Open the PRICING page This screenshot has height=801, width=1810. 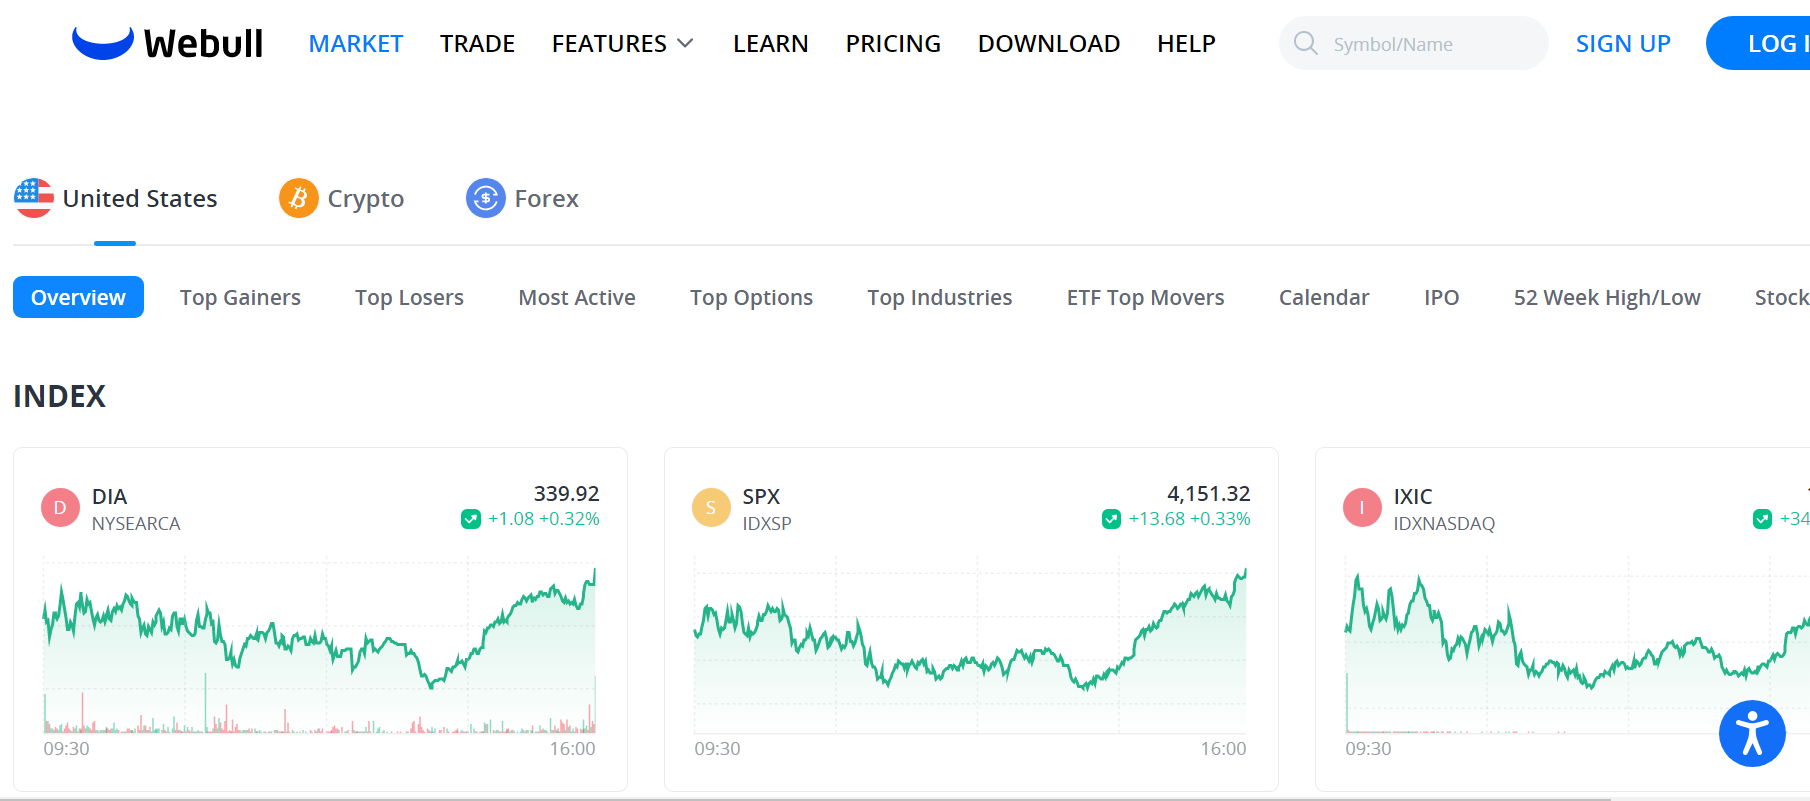893,44
